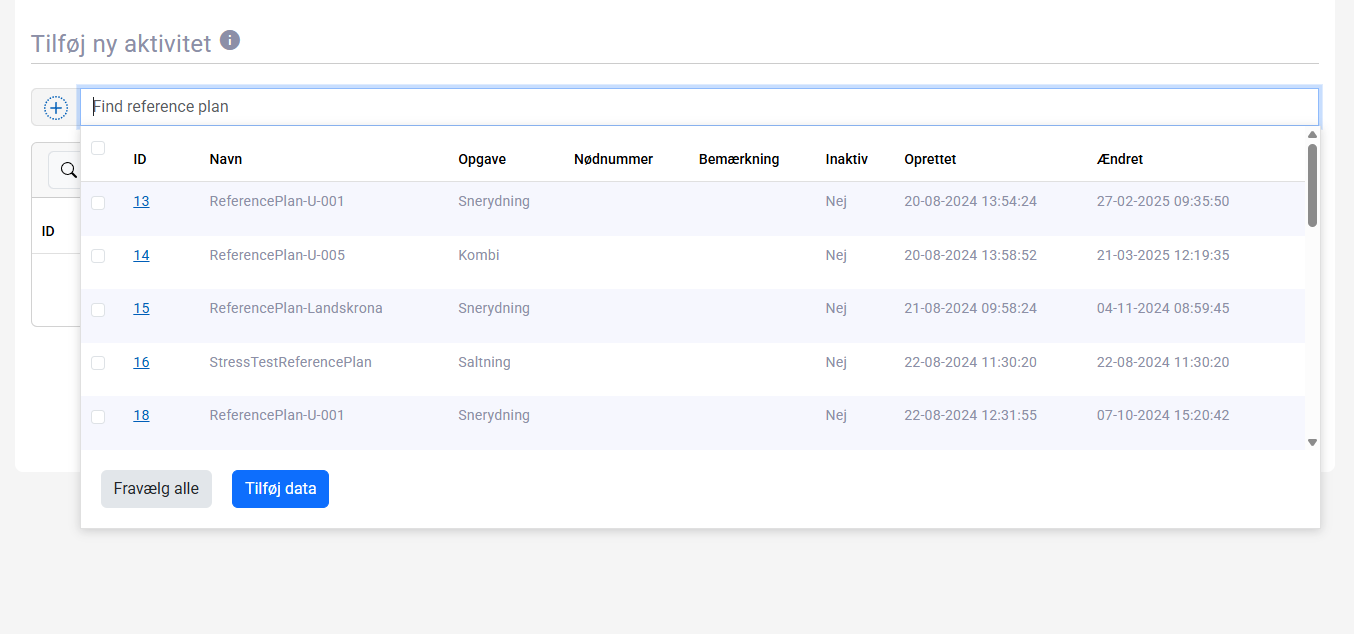Focus the Find reference plan search field
The height and width of the screenshot is (634, 1354).
pyautogui.click(x=699, y=106)
